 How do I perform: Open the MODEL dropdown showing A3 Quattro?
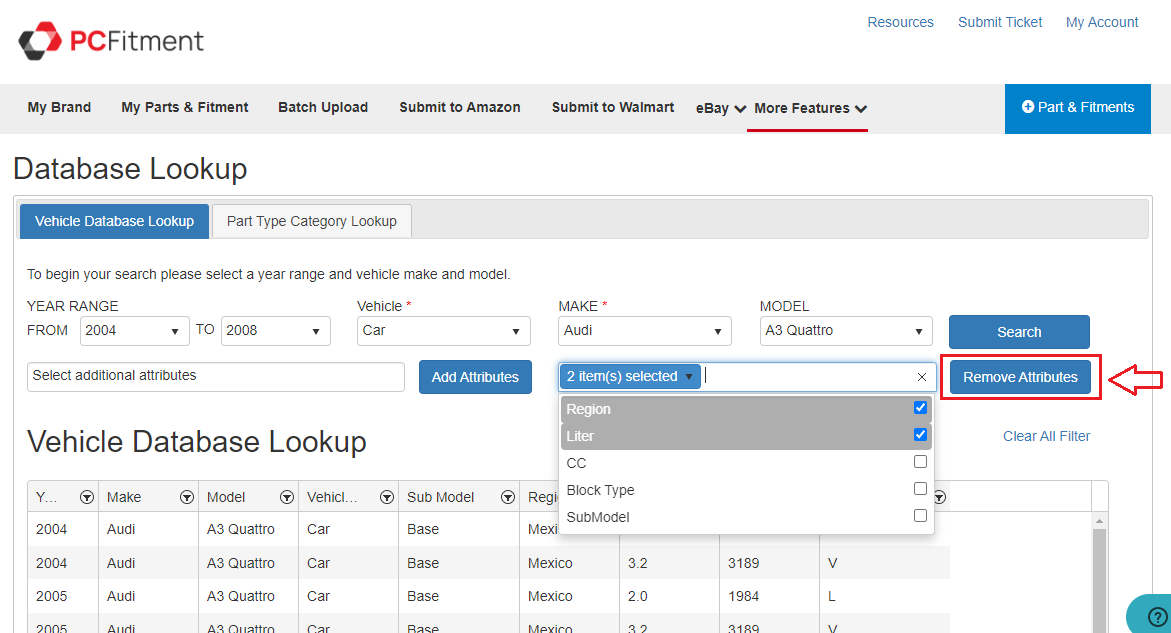pyautogui.click(x=845, y=331)
